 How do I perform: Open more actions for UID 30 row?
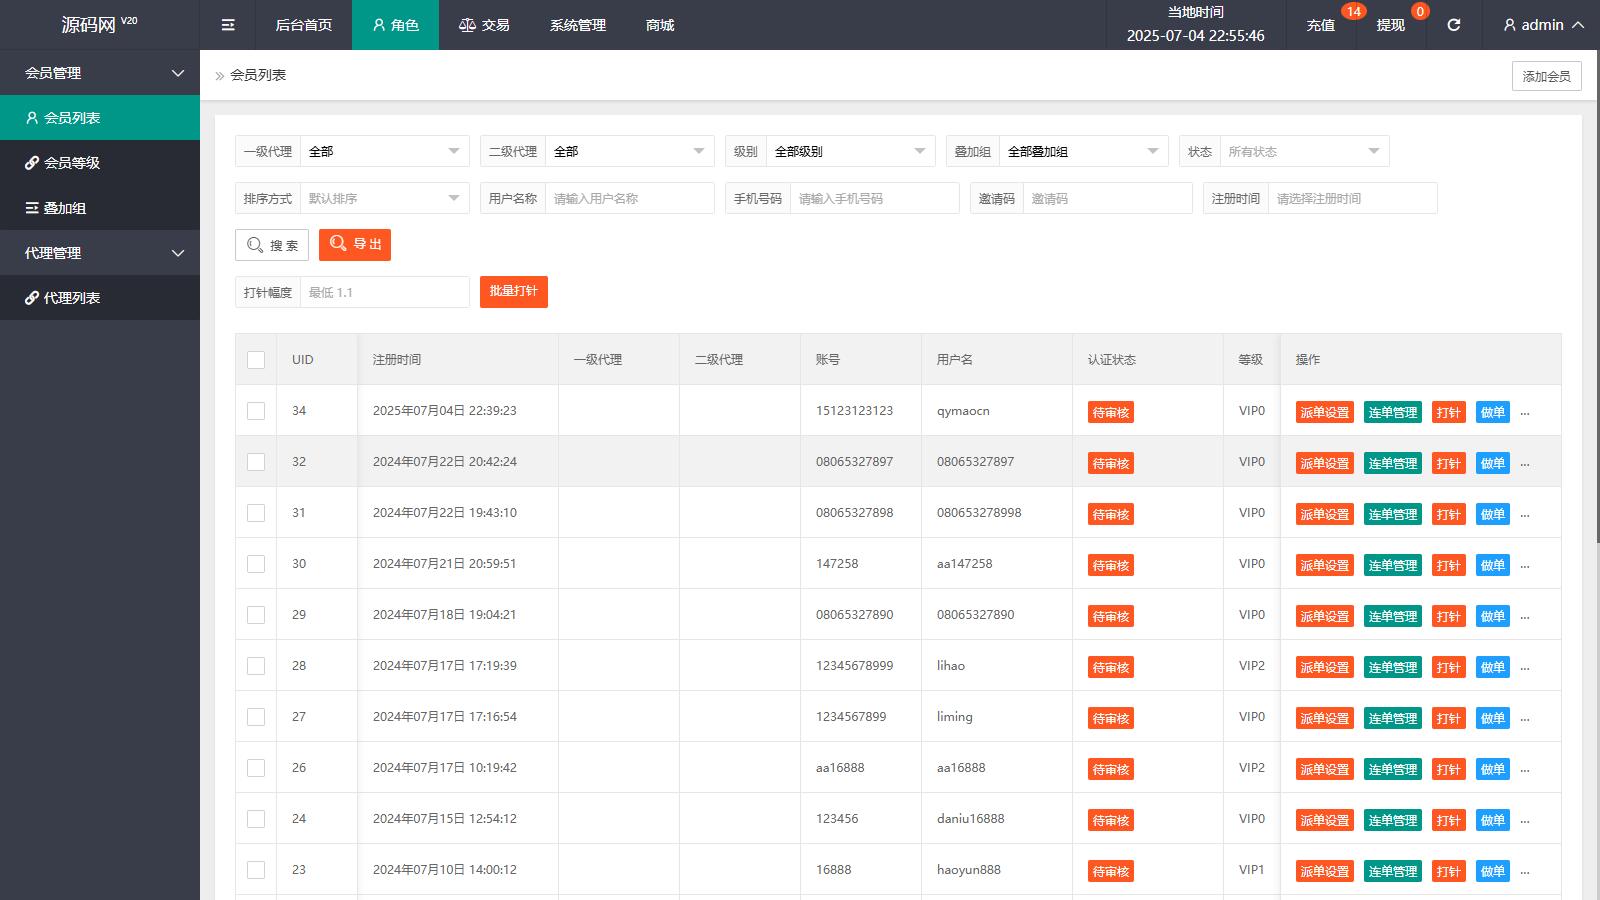pyautogui.click(x=1525, y=565)
